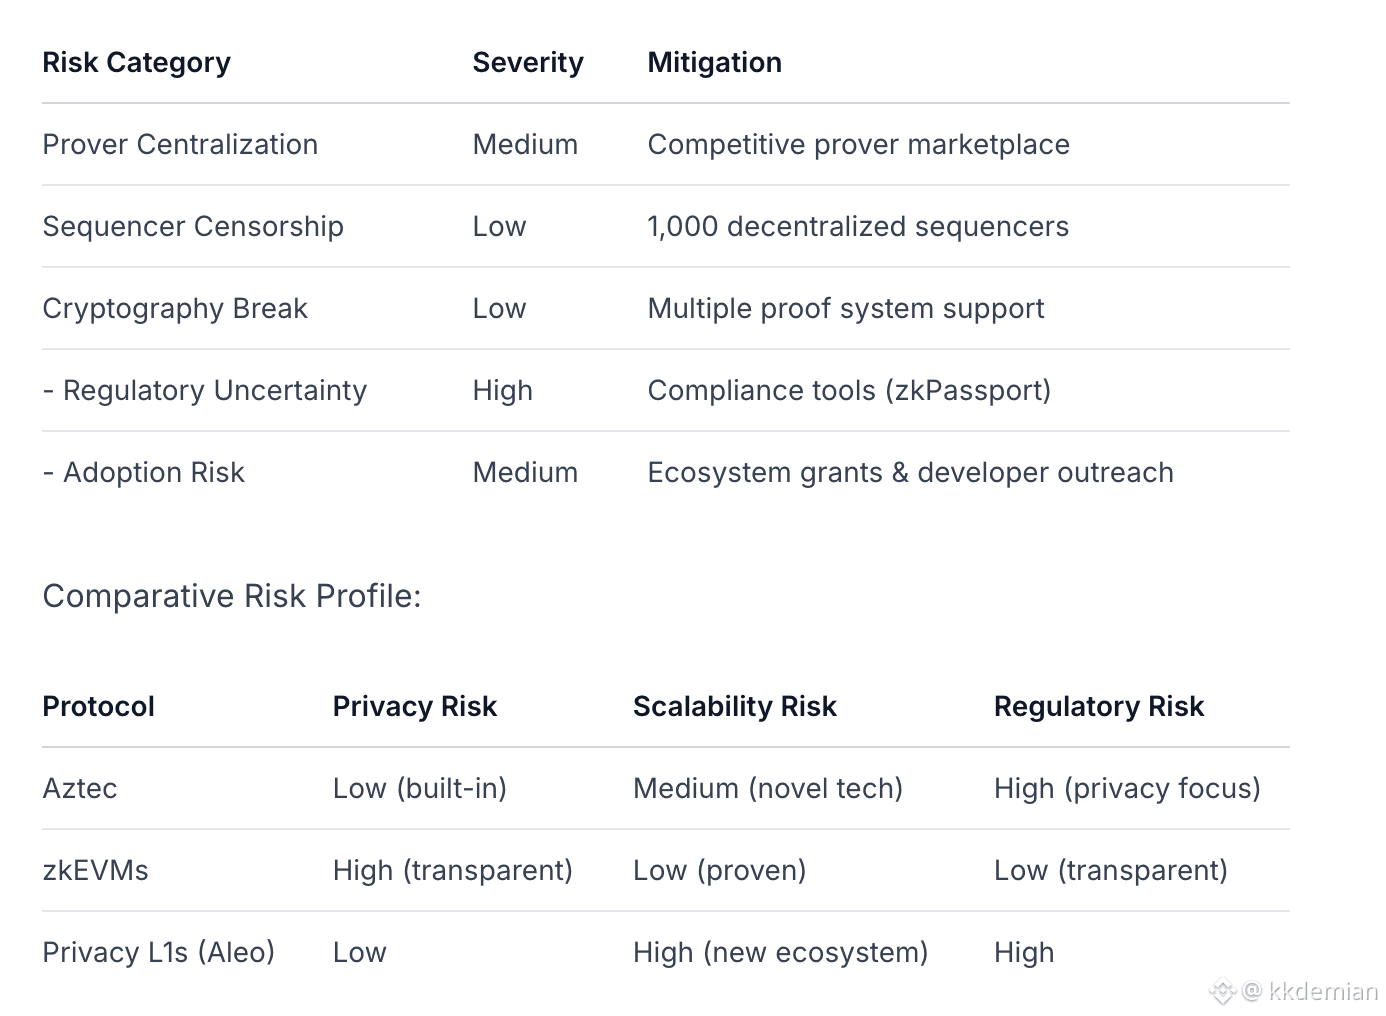The height and width of the screenshot is (1016, 1386).
Task: Click the Severity column header
Action: [527, 63]
